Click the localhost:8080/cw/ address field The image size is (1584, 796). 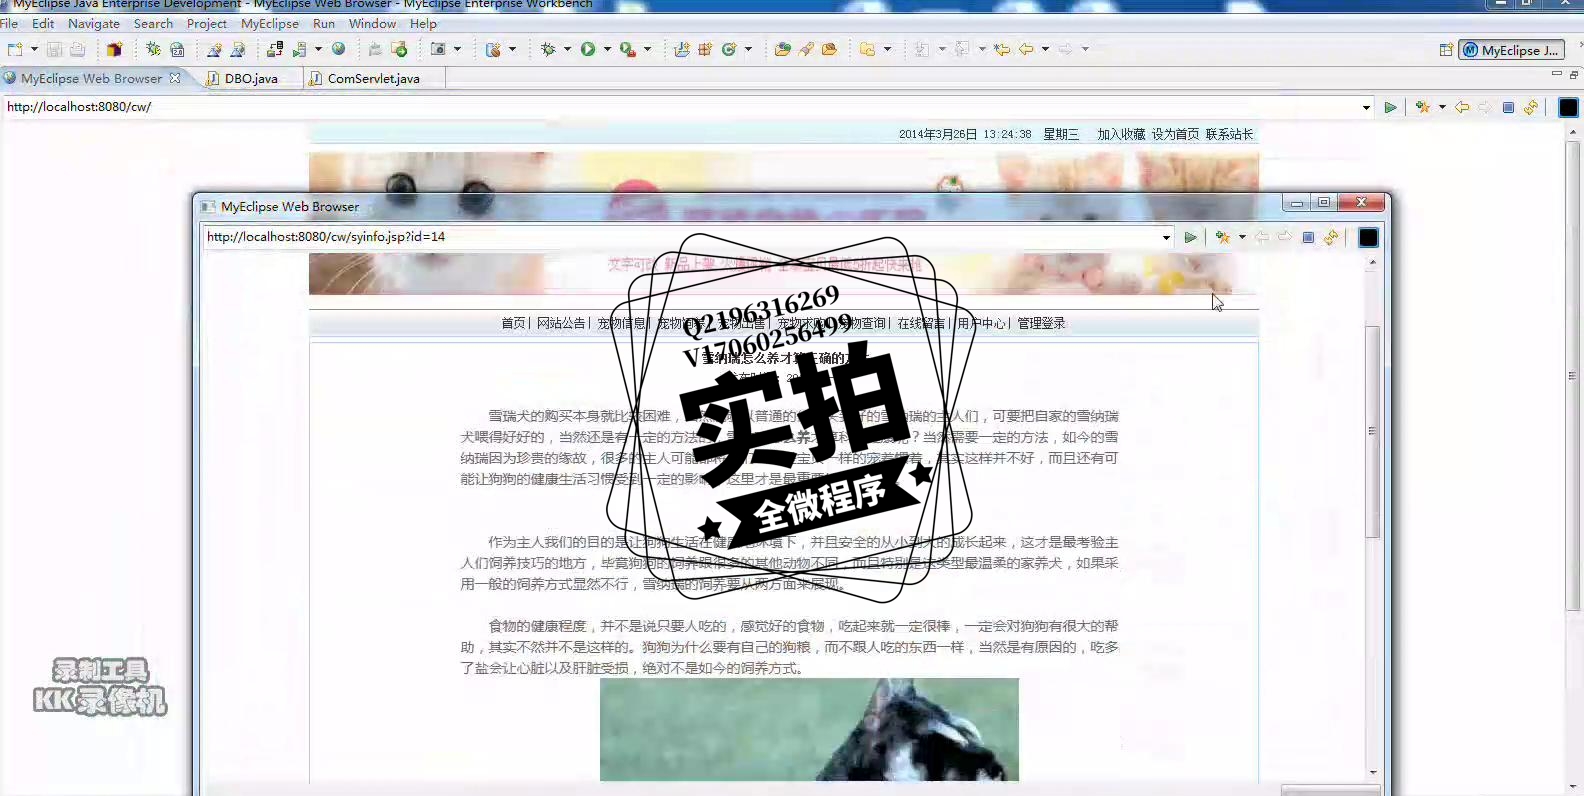coord(680,107)
